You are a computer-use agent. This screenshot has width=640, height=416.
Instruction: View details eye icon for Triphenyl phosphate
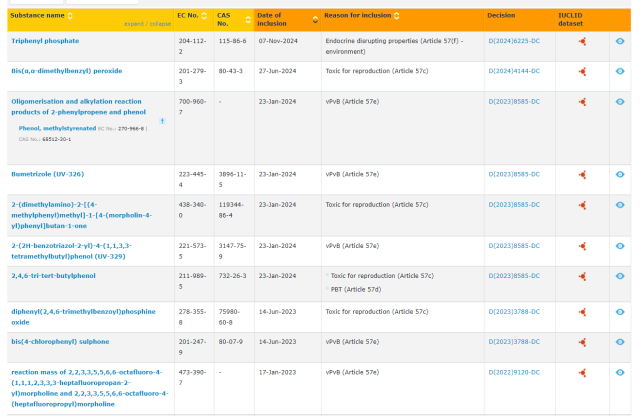tap(620, 41)
